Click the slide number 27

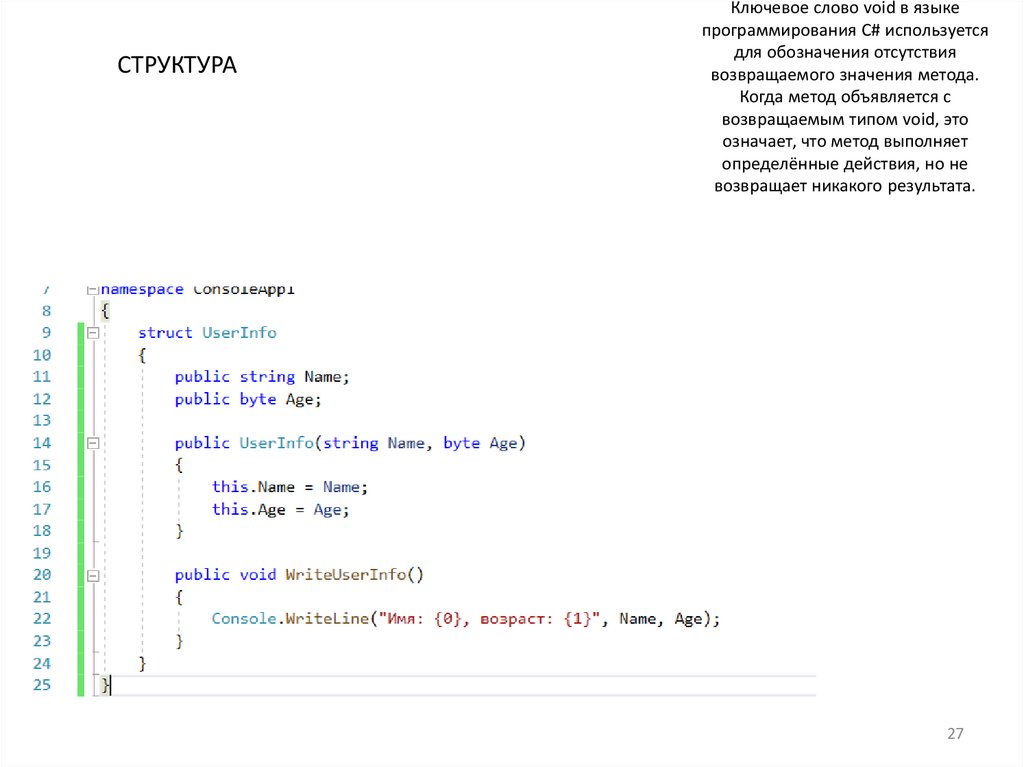click(954, 735)
